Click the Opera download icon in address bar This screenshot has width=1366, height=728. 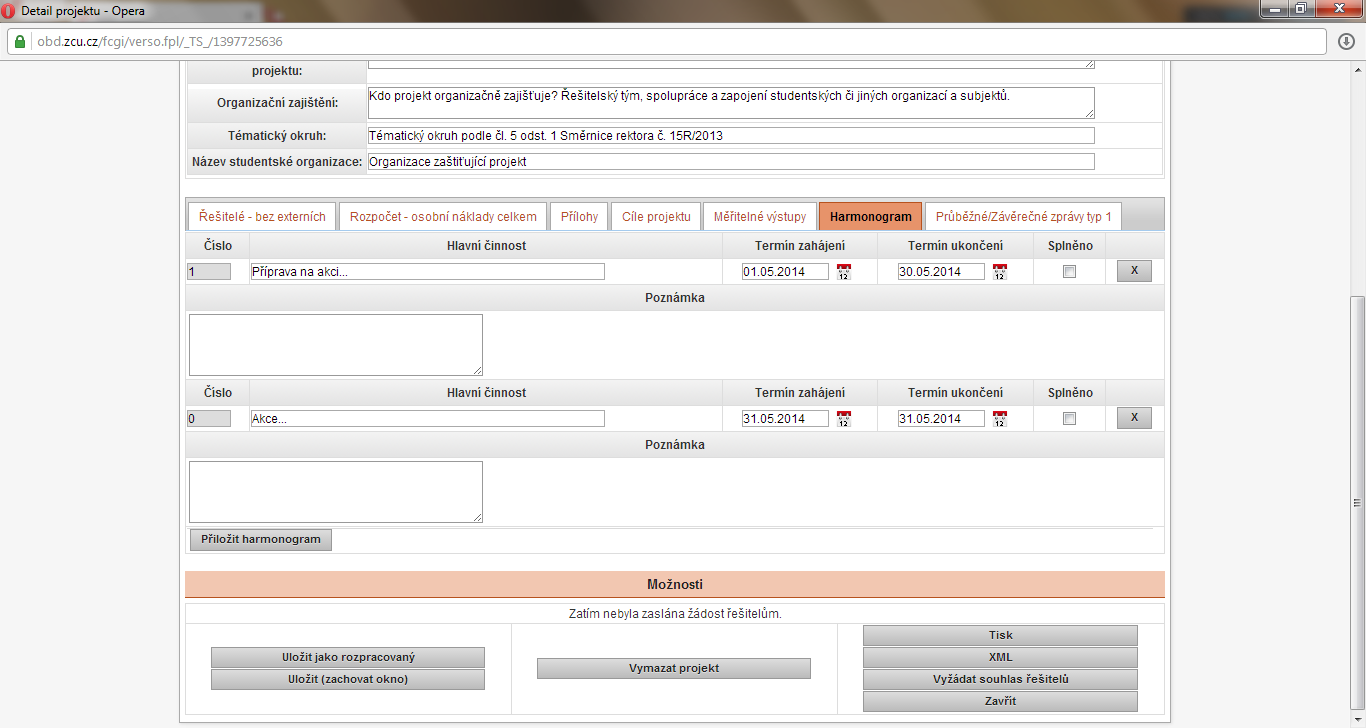coord(1346,42)
